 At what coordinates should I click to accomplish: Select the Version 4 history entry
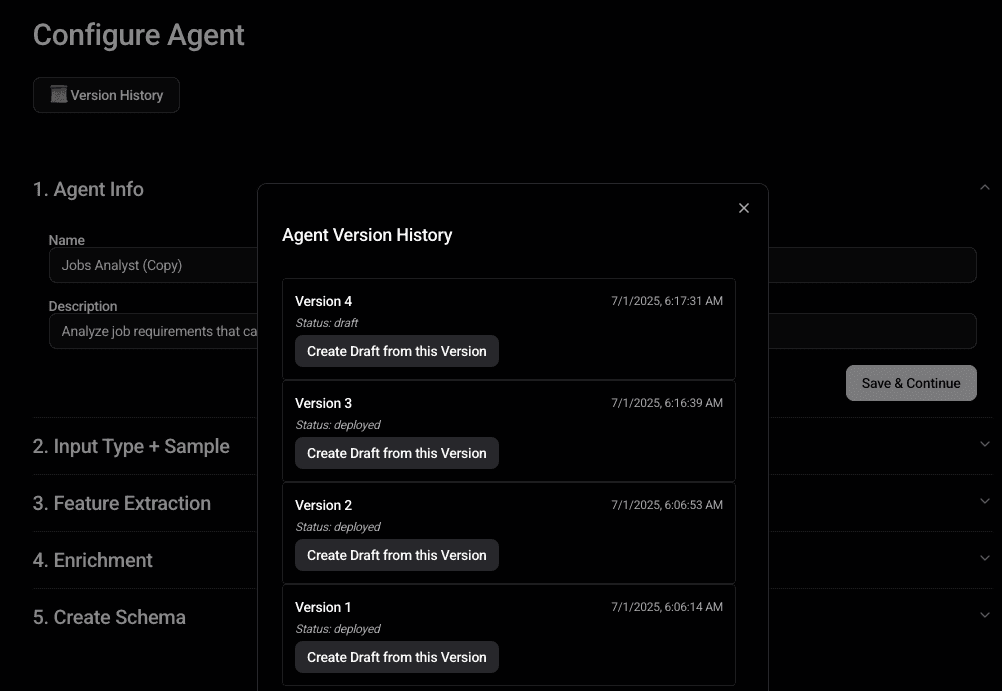click(x=510, y=328)
